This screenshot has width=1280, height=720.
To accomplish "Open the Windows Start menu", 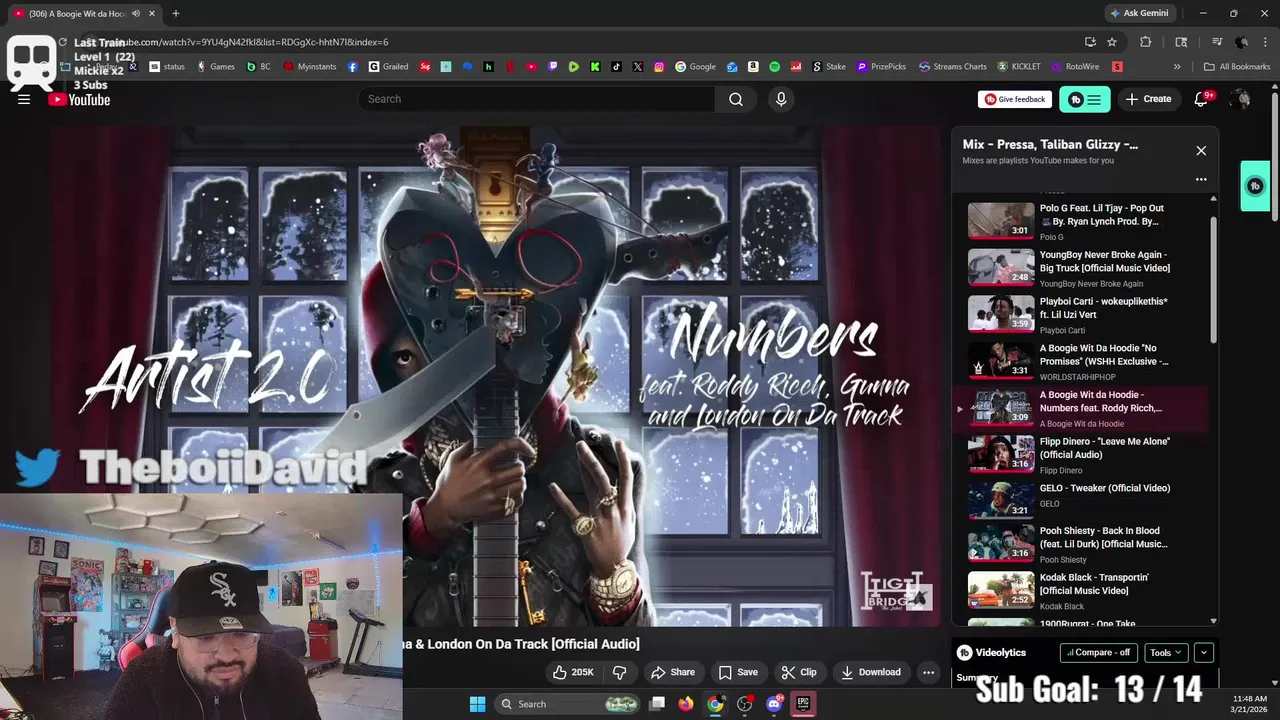I will 477,704.
